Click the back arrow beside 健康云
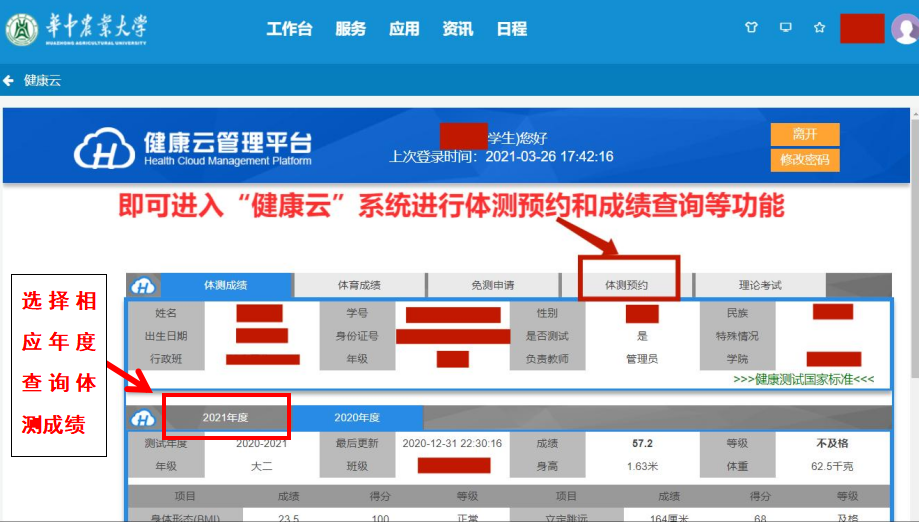Viewport: 919px width, 522px height. tap(10, 80)
